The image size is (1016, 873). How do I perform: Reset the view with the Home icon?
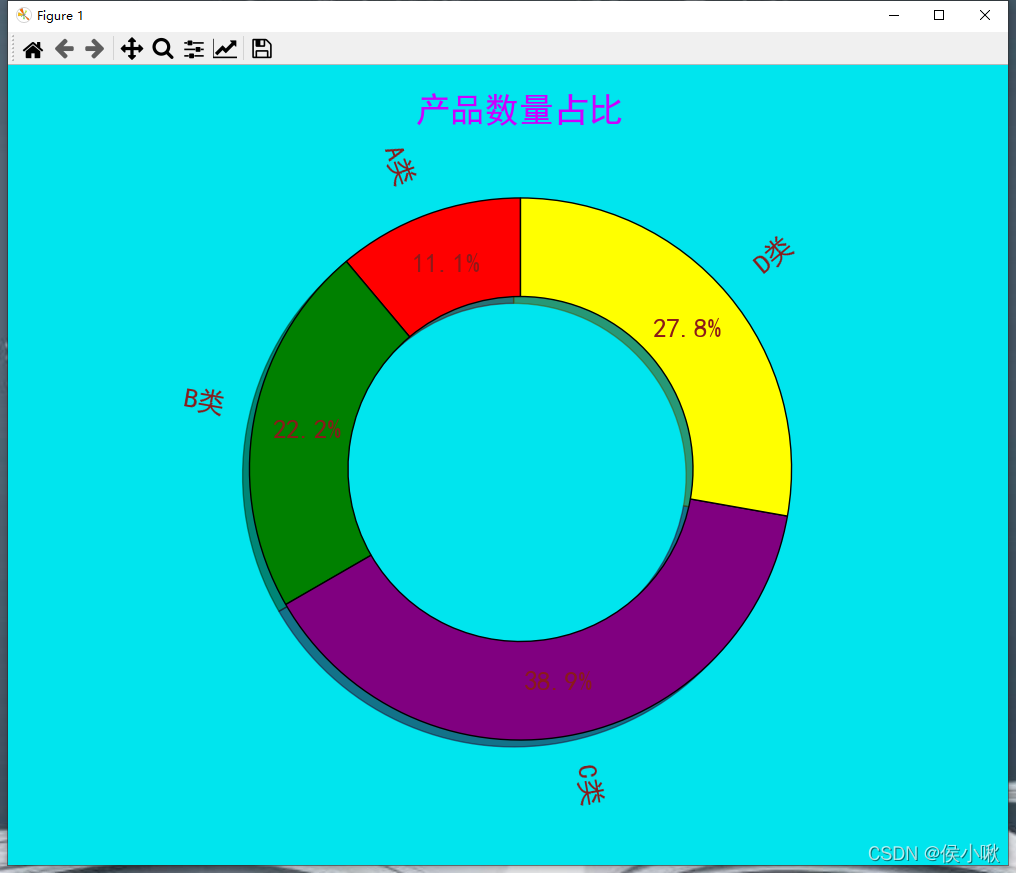pos(33,49)
